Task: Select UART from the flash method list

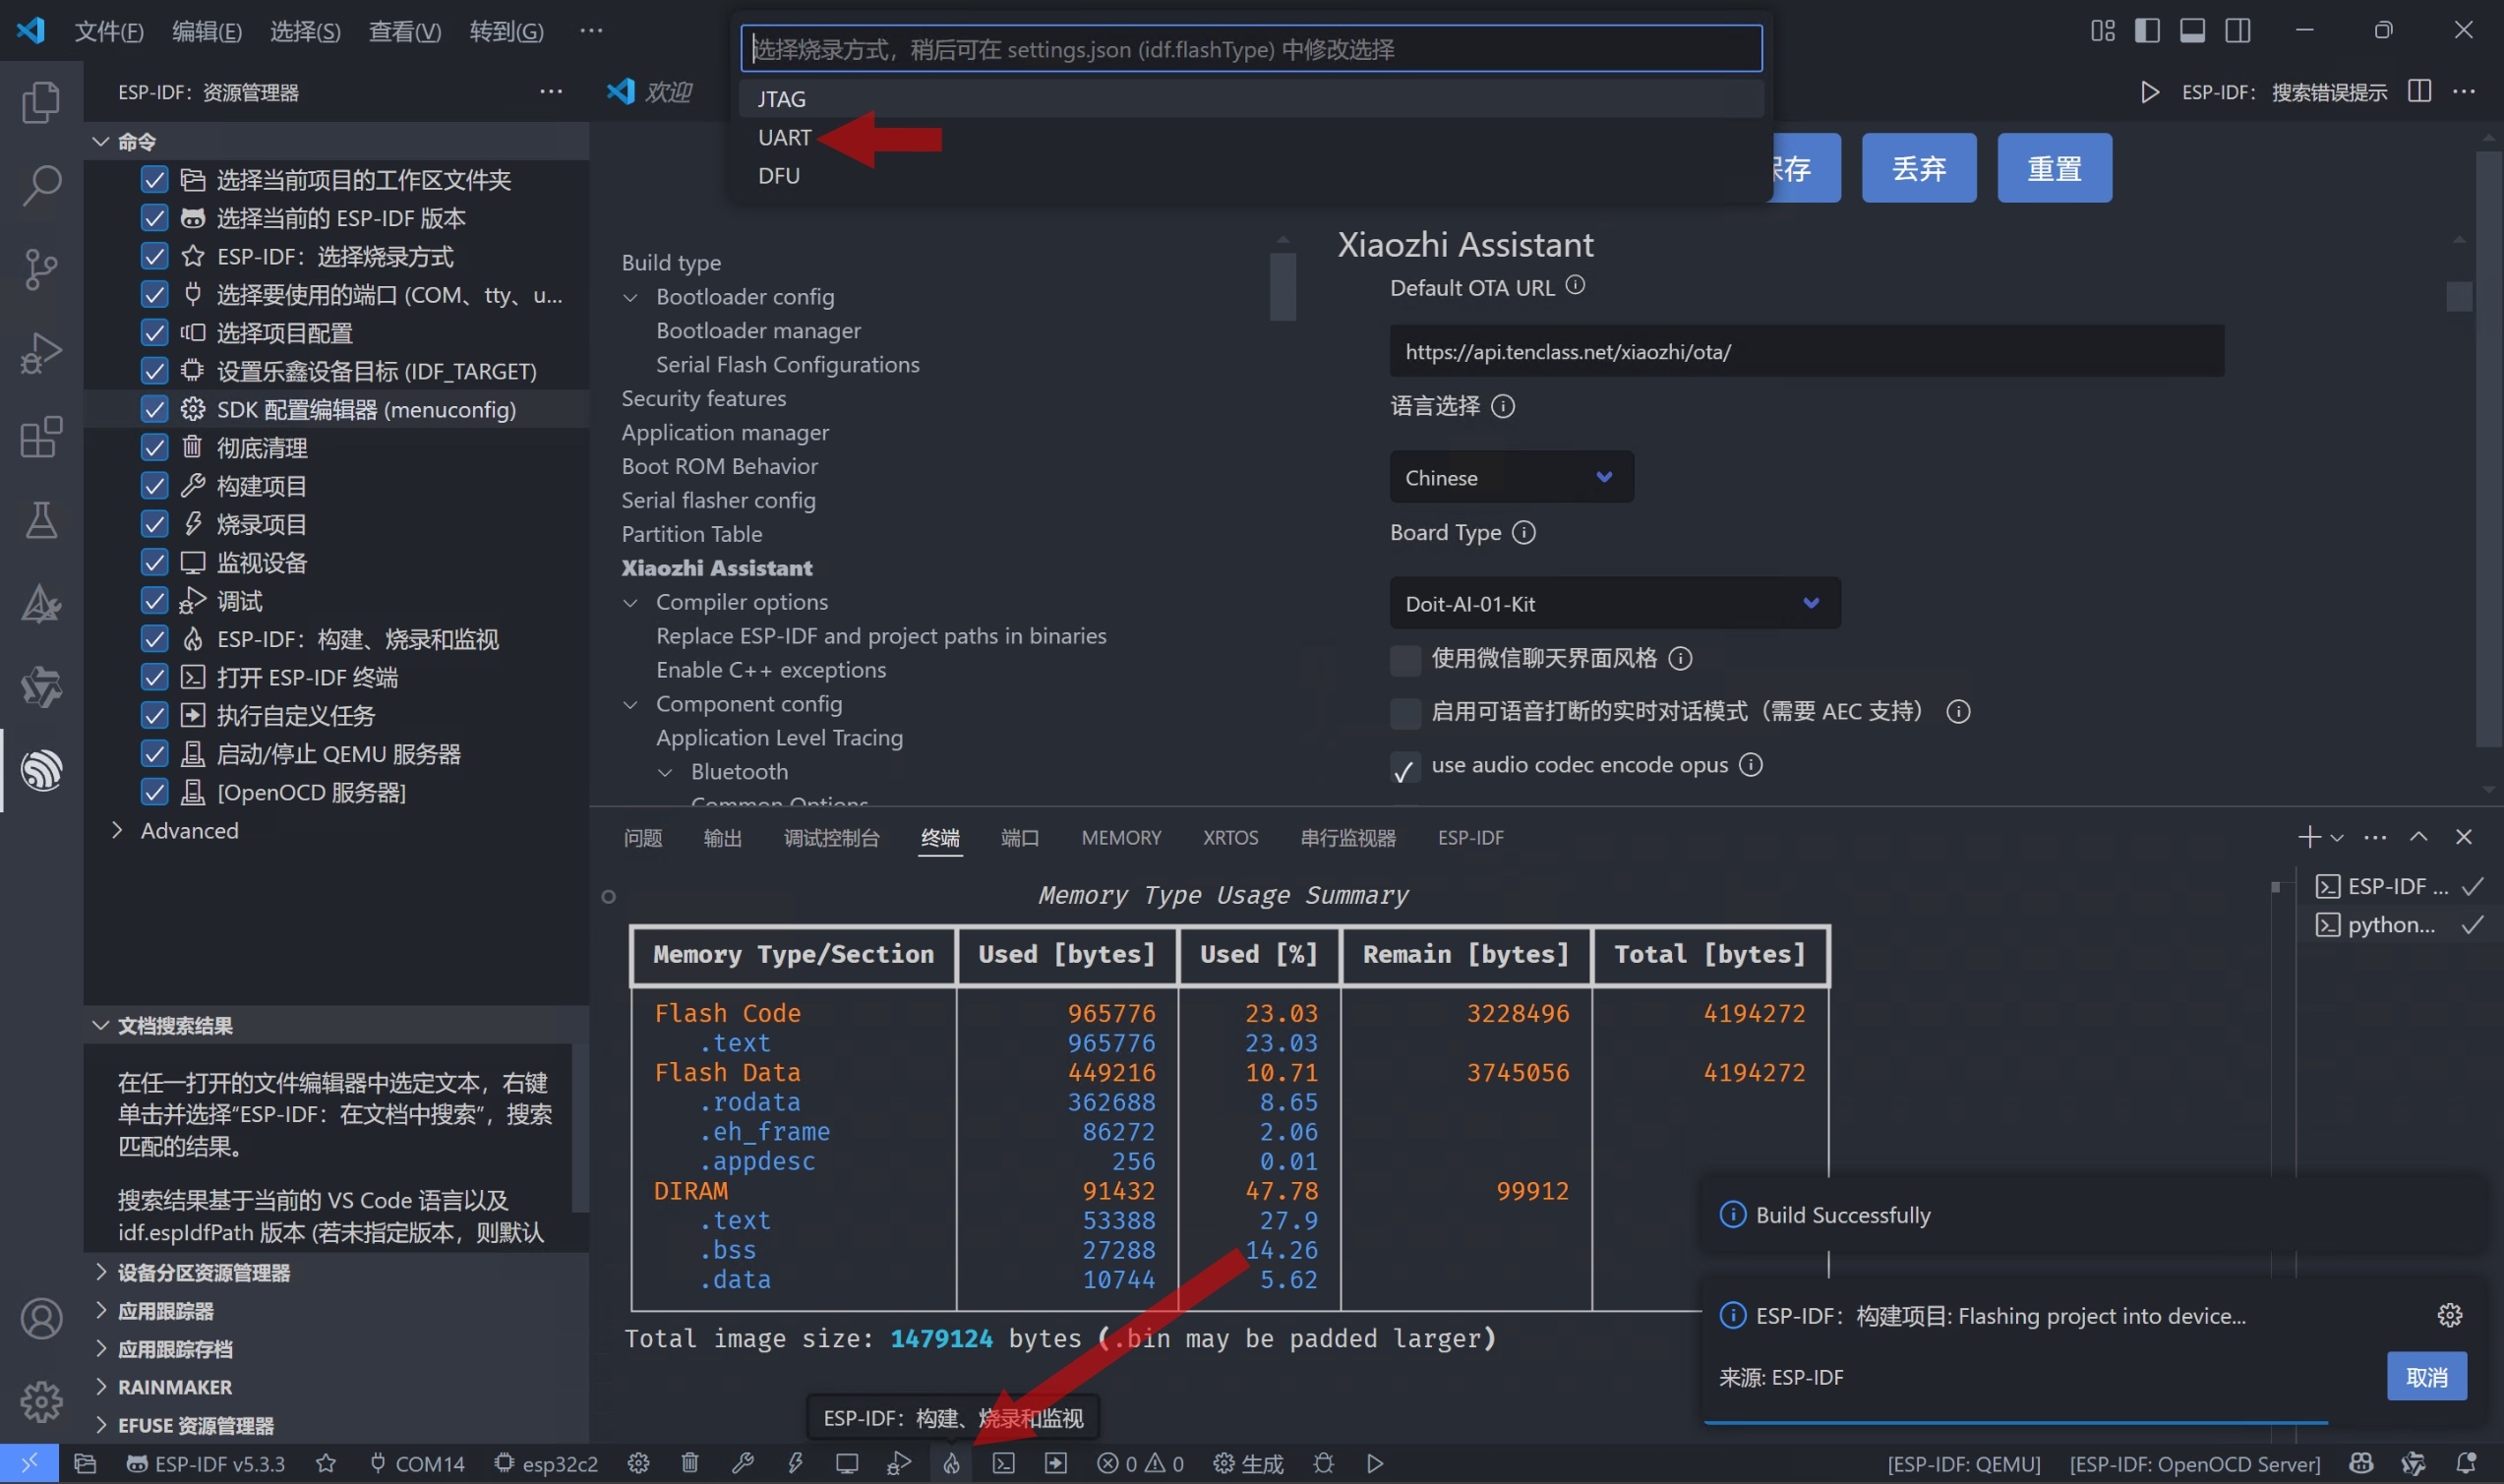Action: coord(784,137)
